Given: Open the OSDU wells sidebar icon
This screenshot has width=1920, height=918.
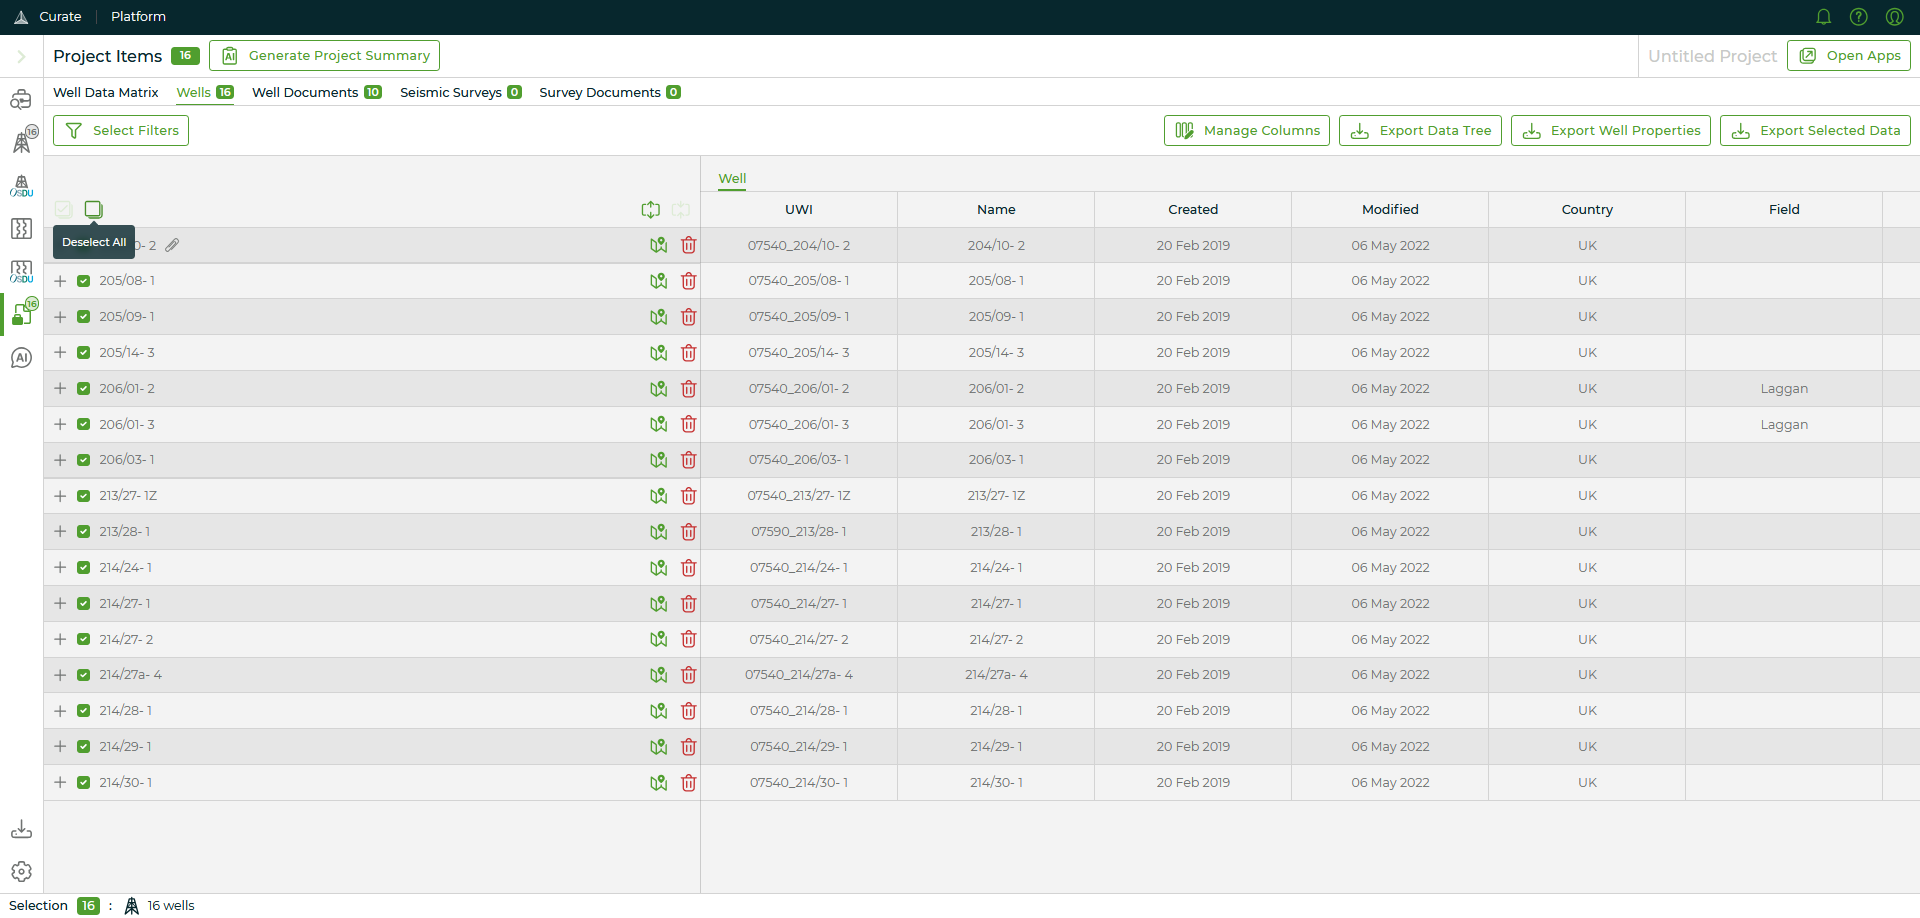Looking at the screenshot, I should (21, 186).
